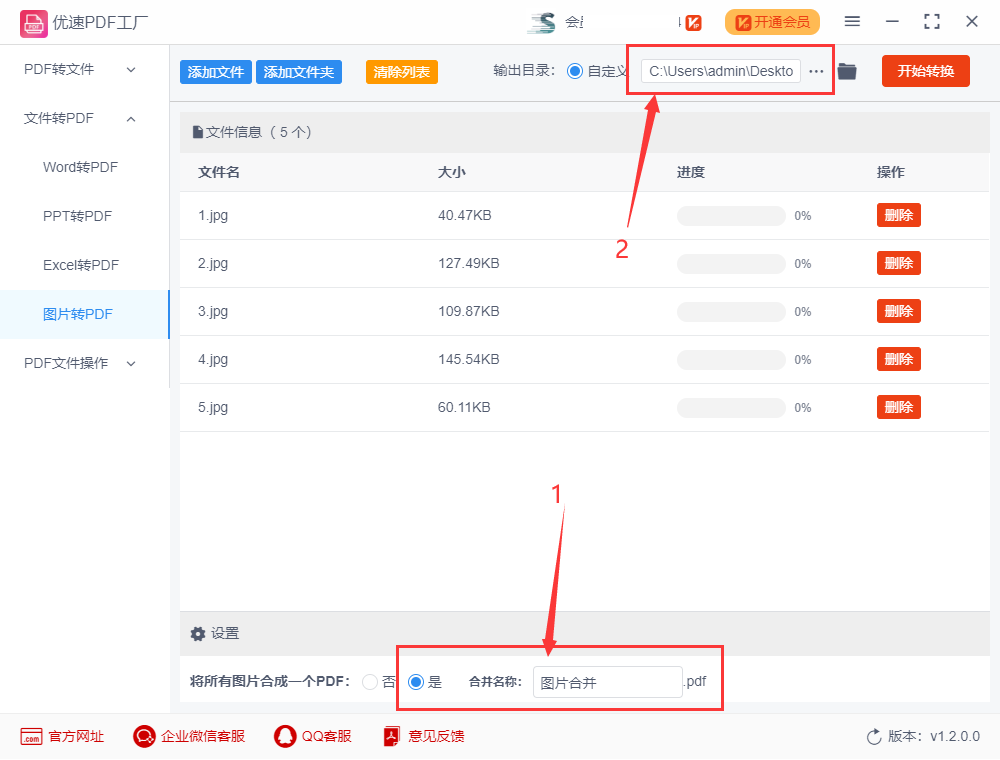Click the 意见反馈 feedback icon
This screenshot has height=760, width=1000.
(x=392, y=736)
